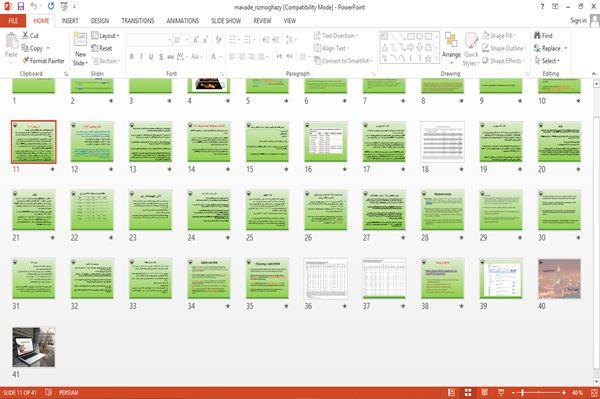Collapse the ribbon with the arrow
Viewport: 600px width, 399px height.
594,73
